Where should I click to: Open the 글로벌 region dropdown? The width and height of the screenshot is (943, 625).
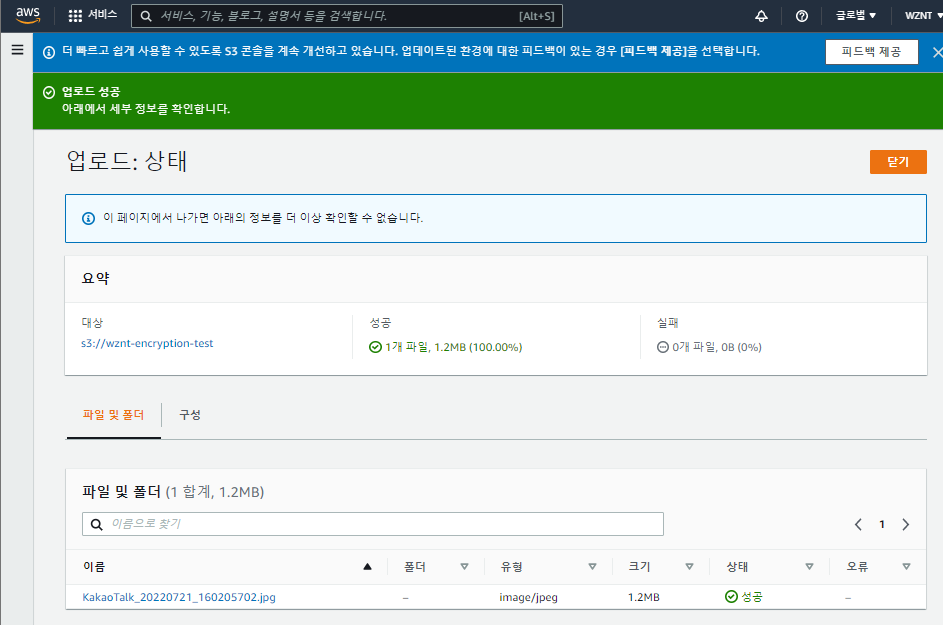pos(856,16)
